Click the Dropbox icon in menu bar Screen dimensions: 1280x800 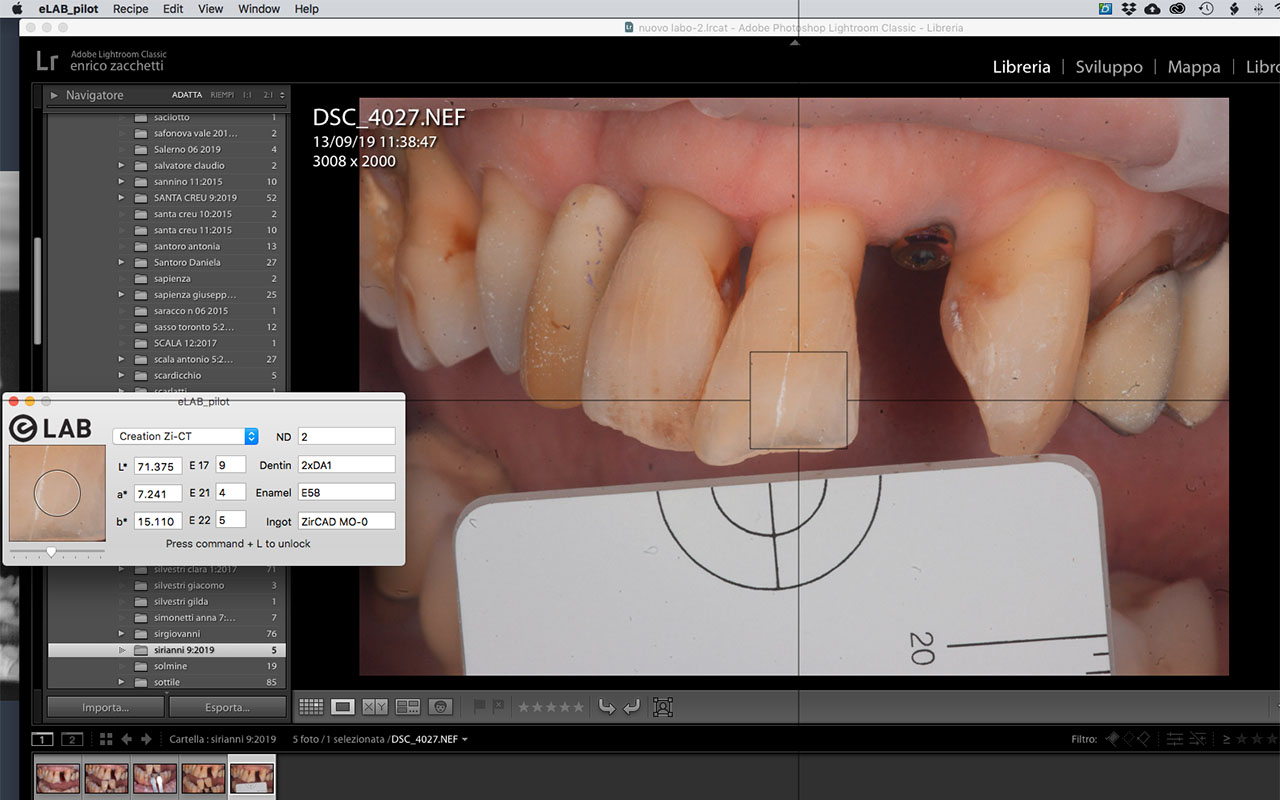pyautogui.click(x=1129, y=9)
